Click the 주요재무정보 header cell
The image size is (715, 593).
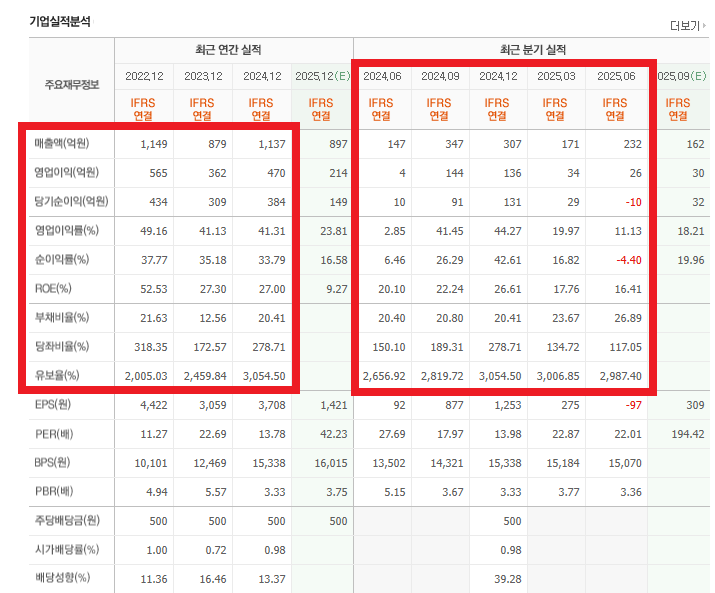[71, 85]
